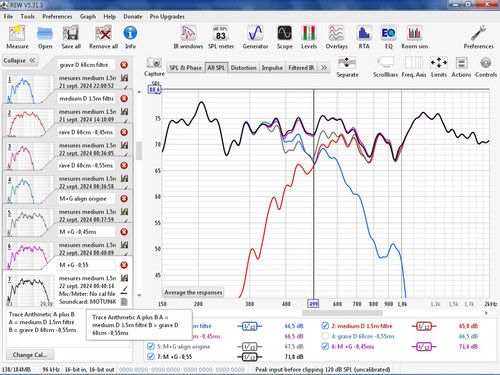The height and width of the screenshot is (375, 500).
Task: Click the black 1/12 smoothing swatch for trace 7
Action: point(250,357)
